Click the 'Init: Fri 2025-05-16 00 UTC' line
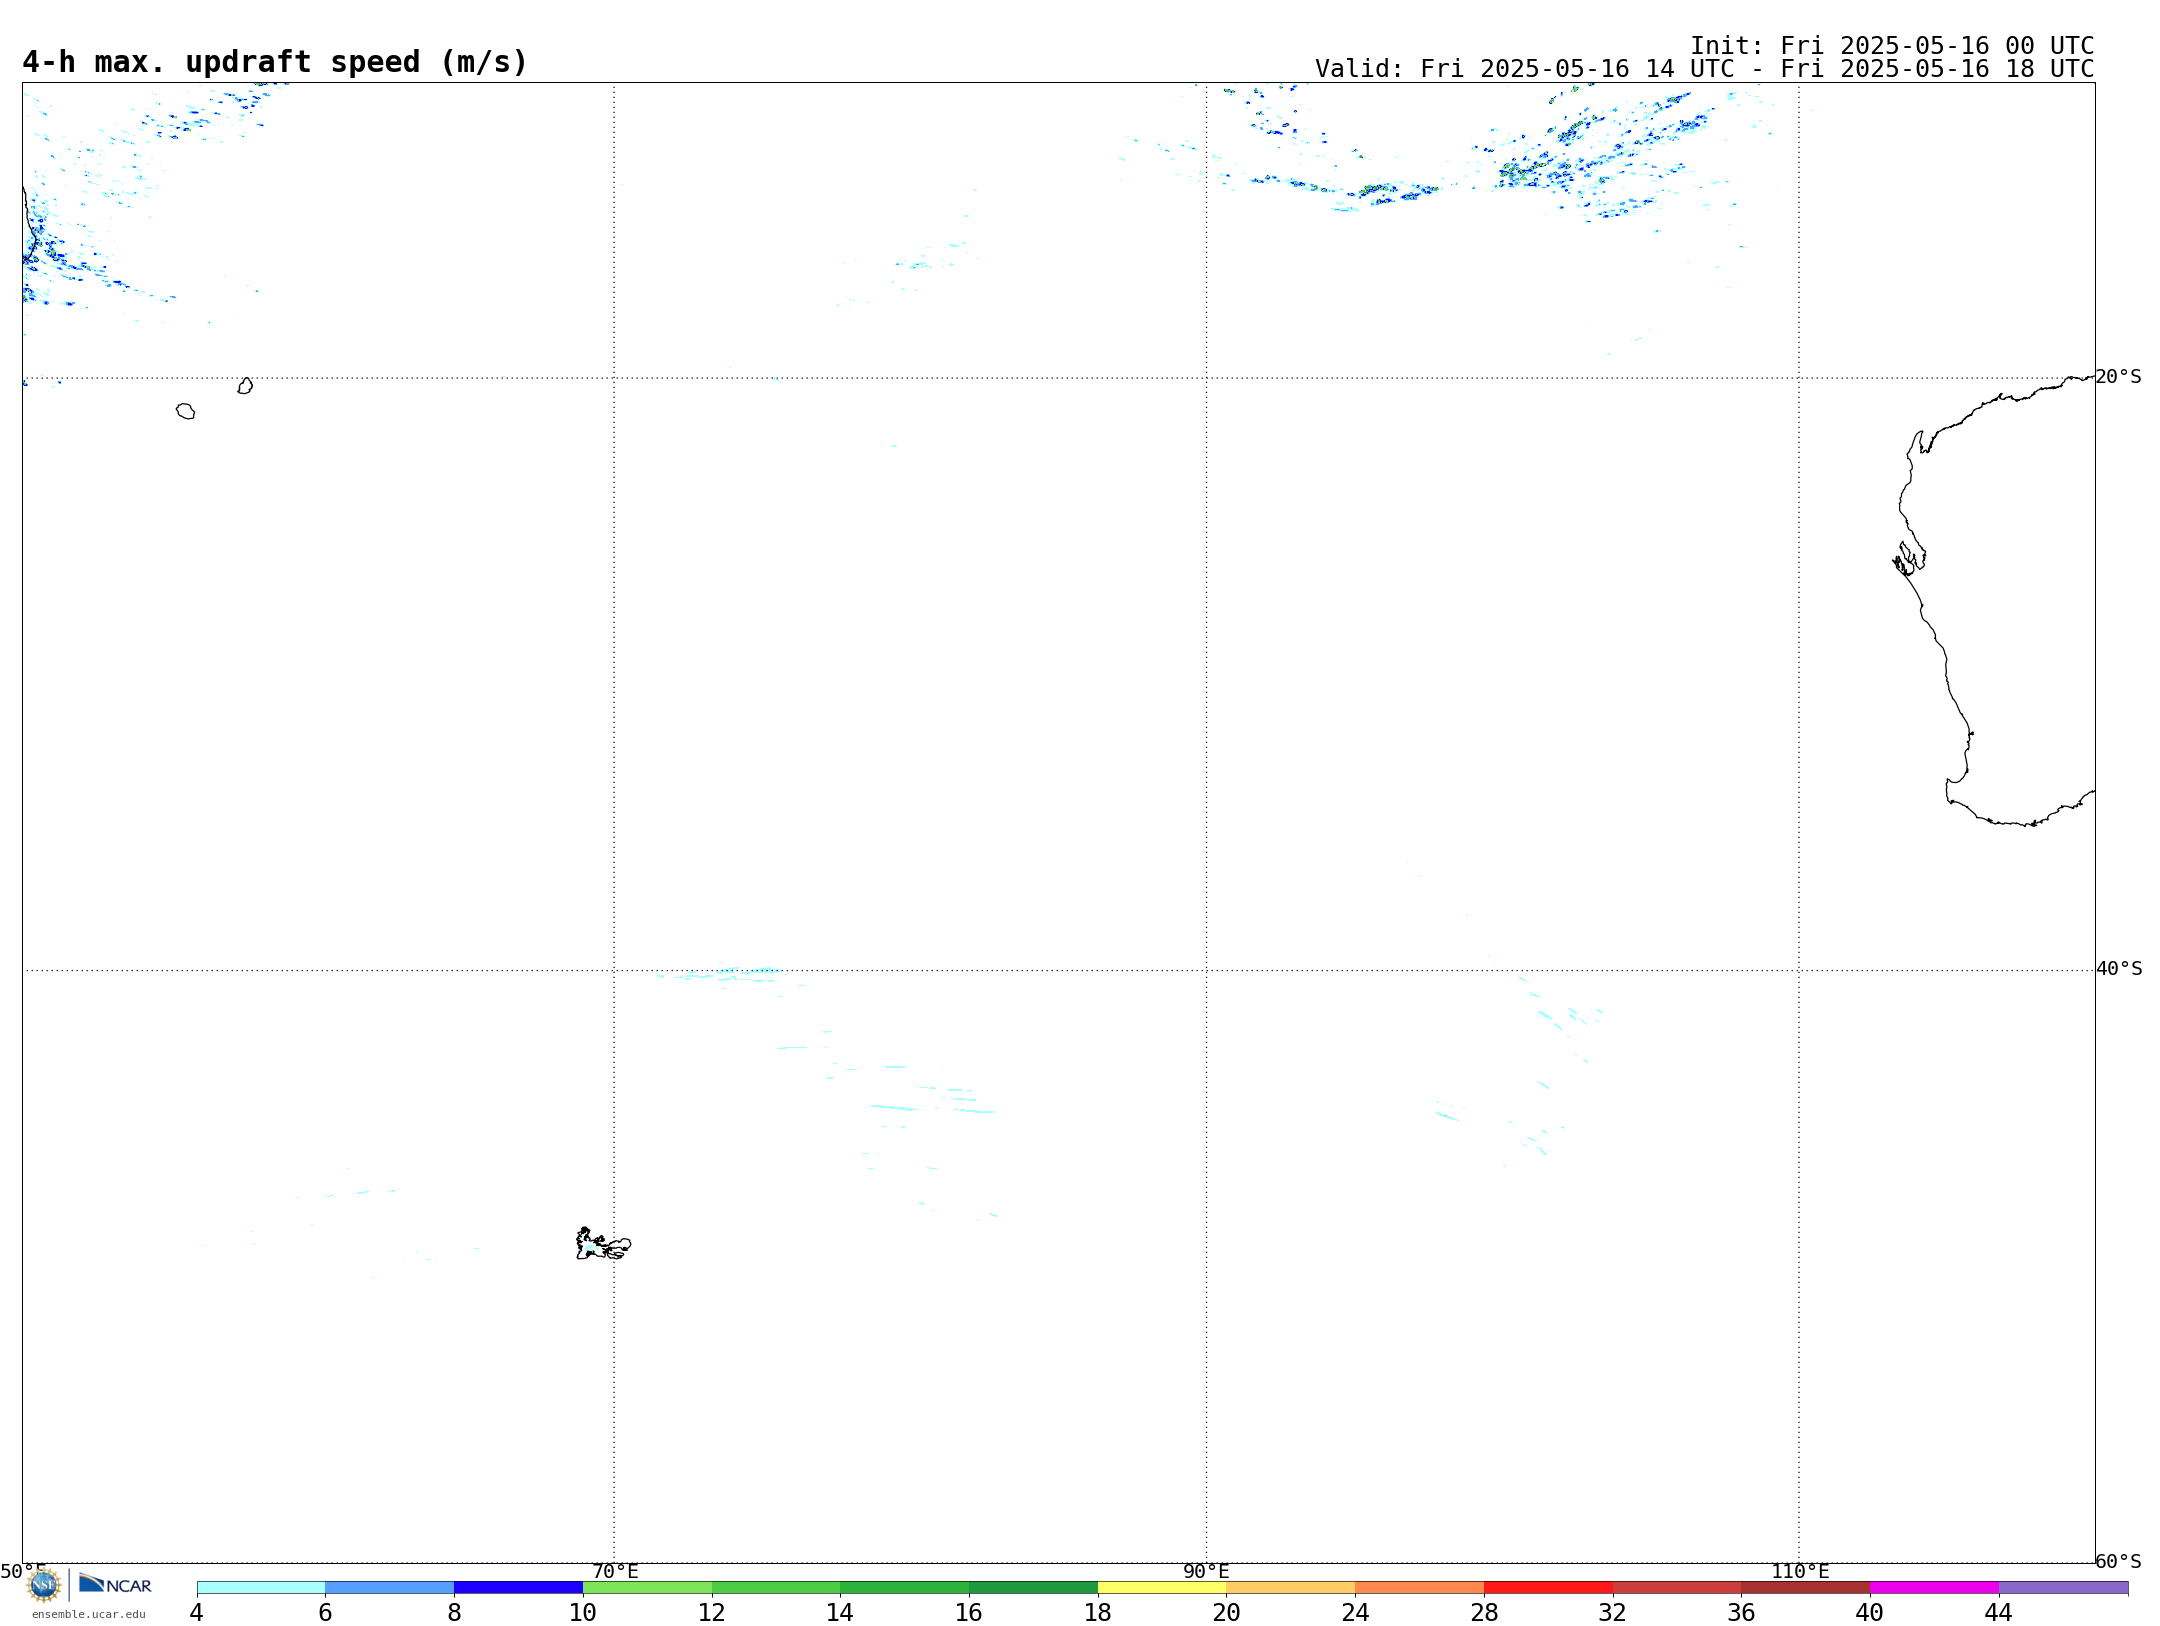 [x=1892, y=46]
